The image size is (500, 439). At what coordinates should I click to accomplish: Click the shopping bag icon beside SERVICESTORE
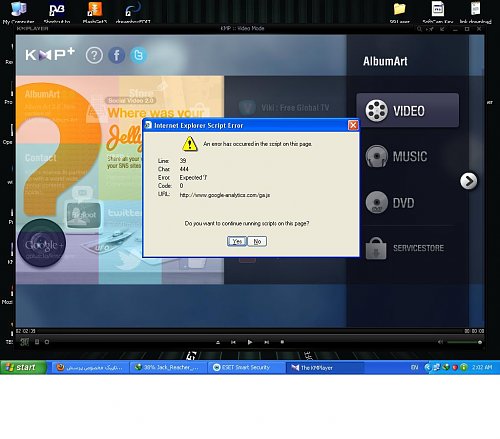tap(376, 248)
